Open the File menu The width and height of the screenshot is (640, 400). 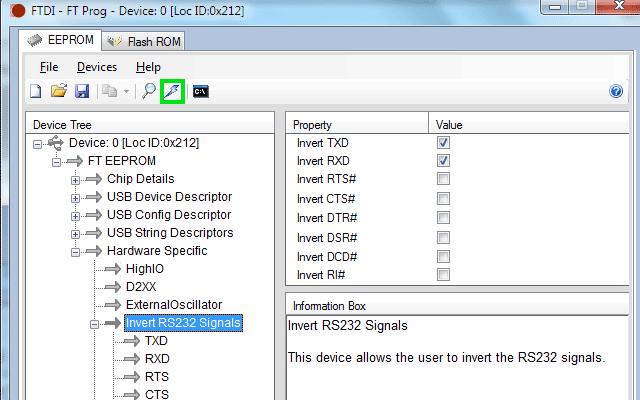pos(49,67)
